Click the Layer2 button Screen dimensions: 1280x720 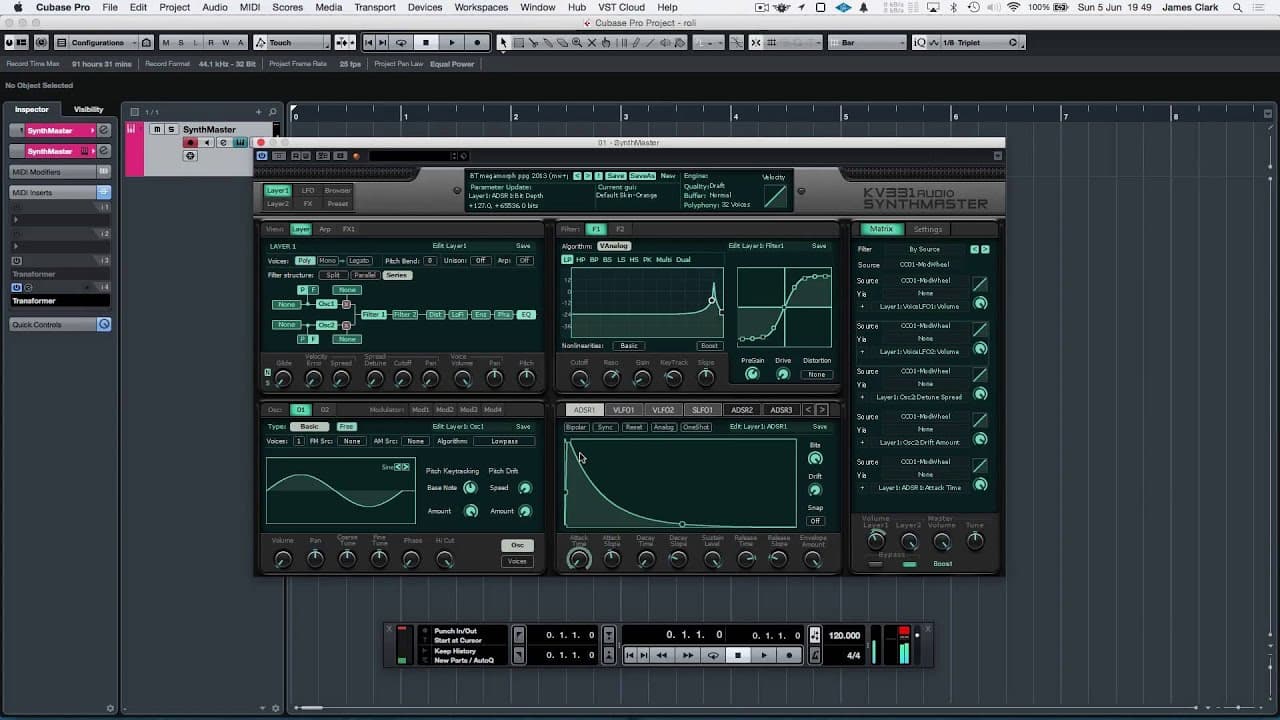277,204
